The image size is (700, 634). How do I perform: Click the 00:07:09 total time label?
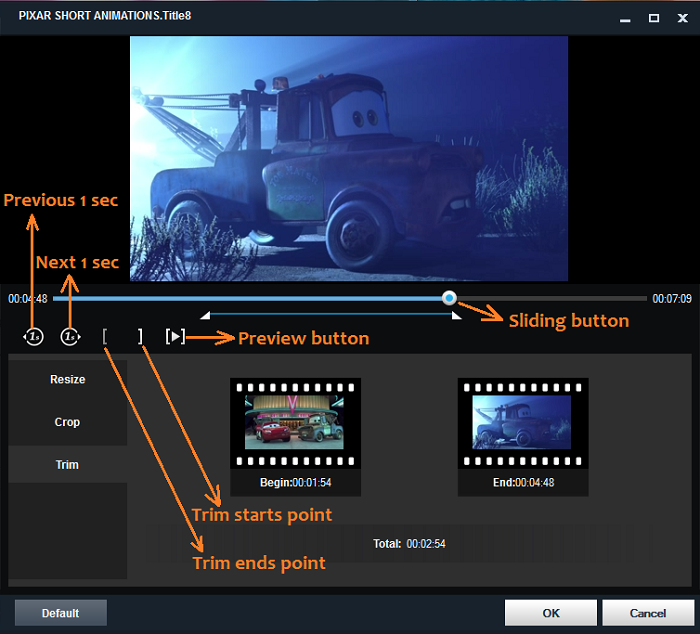click(672, 299)
